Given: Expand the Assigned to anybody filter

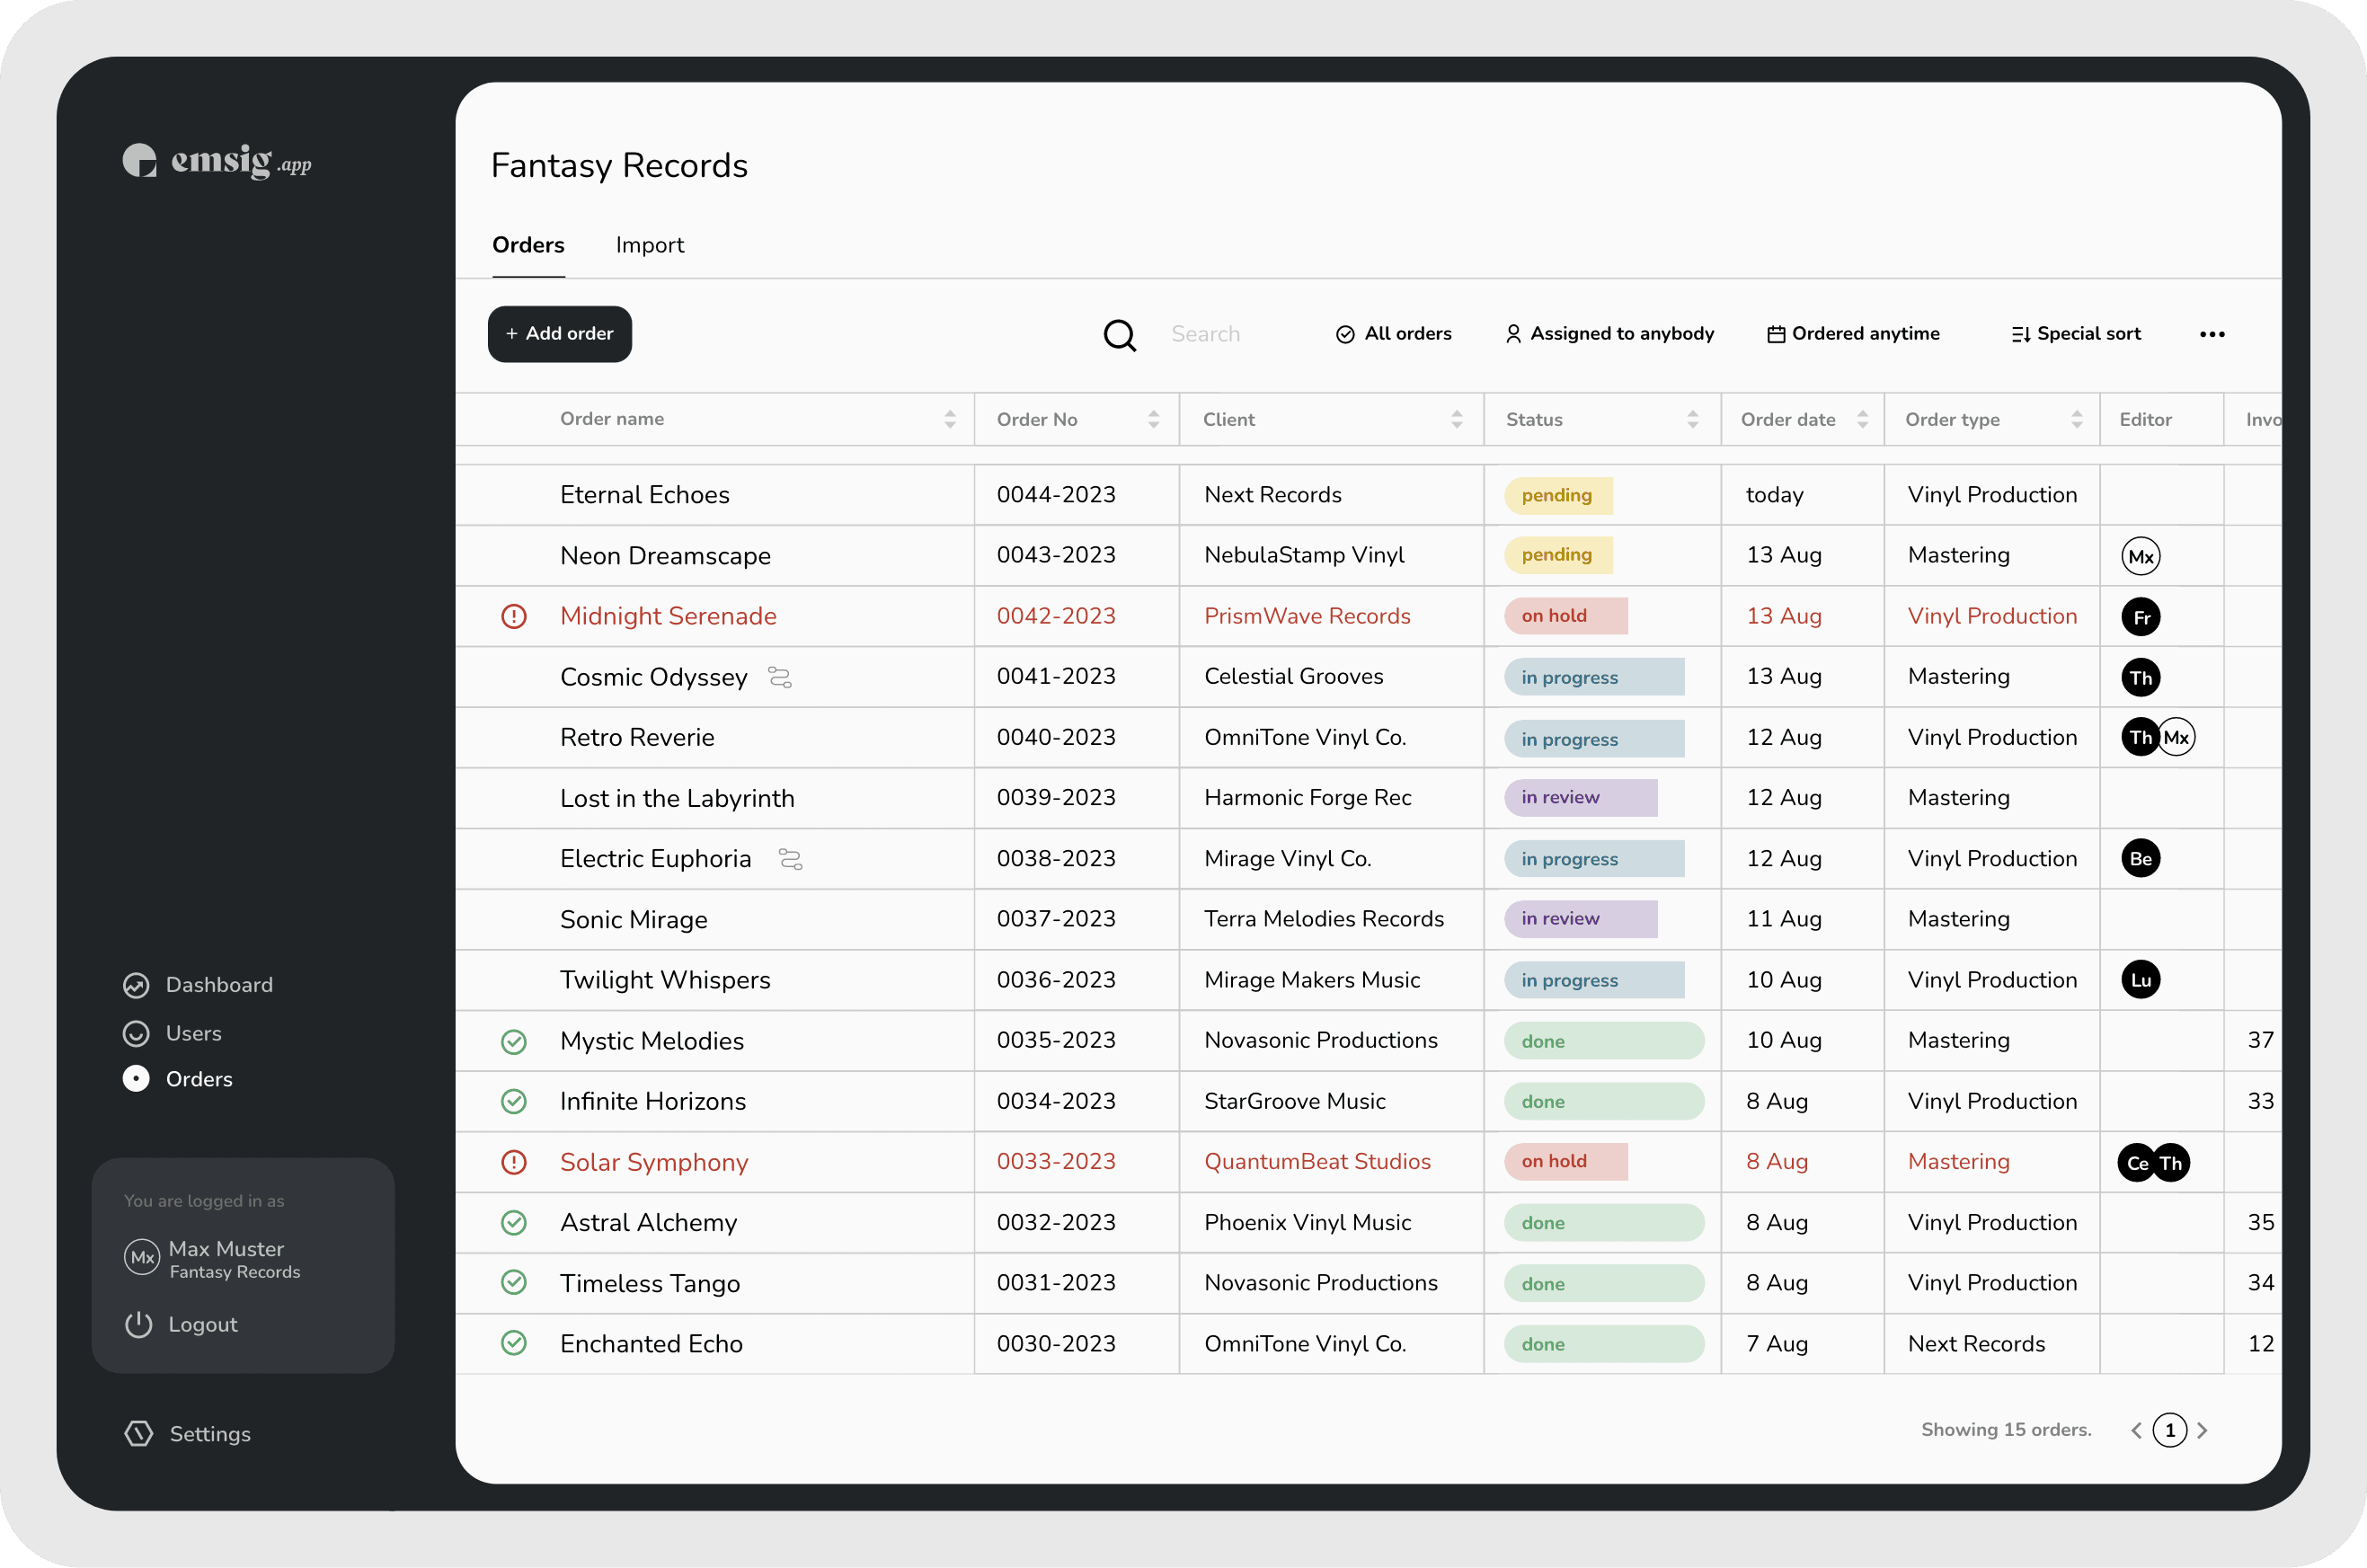Looking at the screenshot, I should click(x=1608, y=334).
